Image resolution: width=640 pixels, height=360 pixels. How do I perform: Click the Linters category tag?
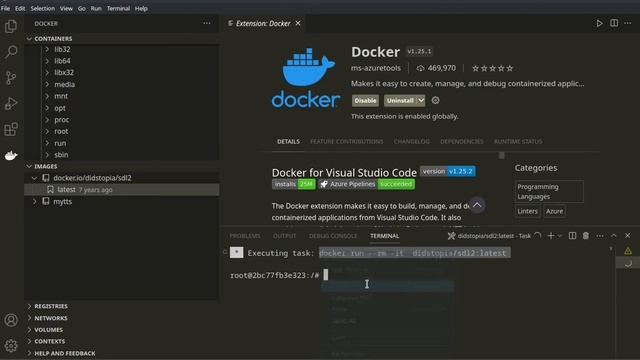(527, 211)
